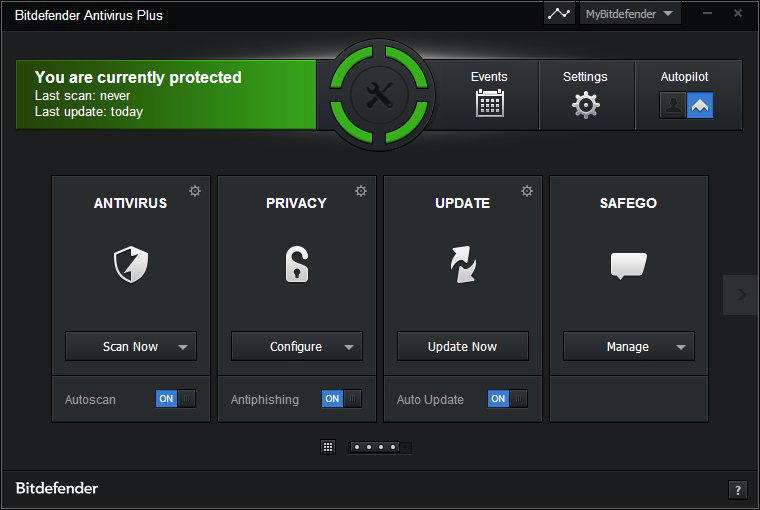Toggle the Auto Update switch
The height and width of the screenshot is (510, 760).
507,398
